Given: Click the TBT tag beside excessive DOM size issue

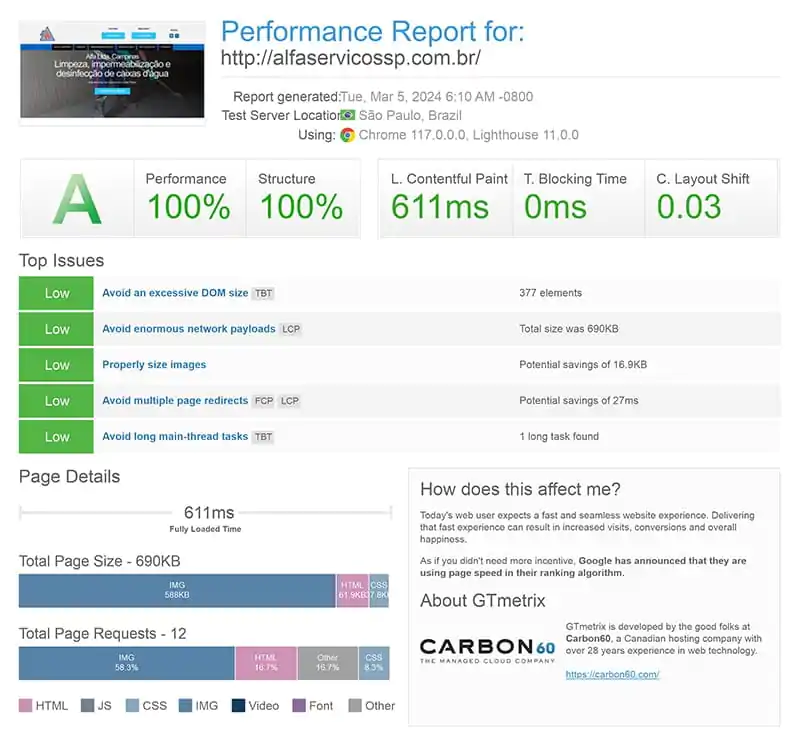Looking at the screenshot, I should point(263,293).
